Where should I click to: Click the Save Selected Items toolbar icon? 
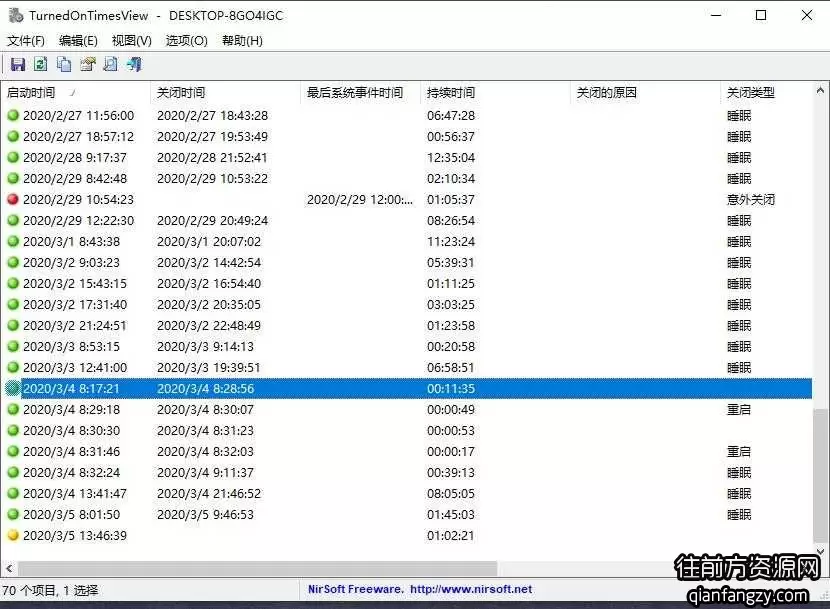pyautogui.click(x=17, y=65)
